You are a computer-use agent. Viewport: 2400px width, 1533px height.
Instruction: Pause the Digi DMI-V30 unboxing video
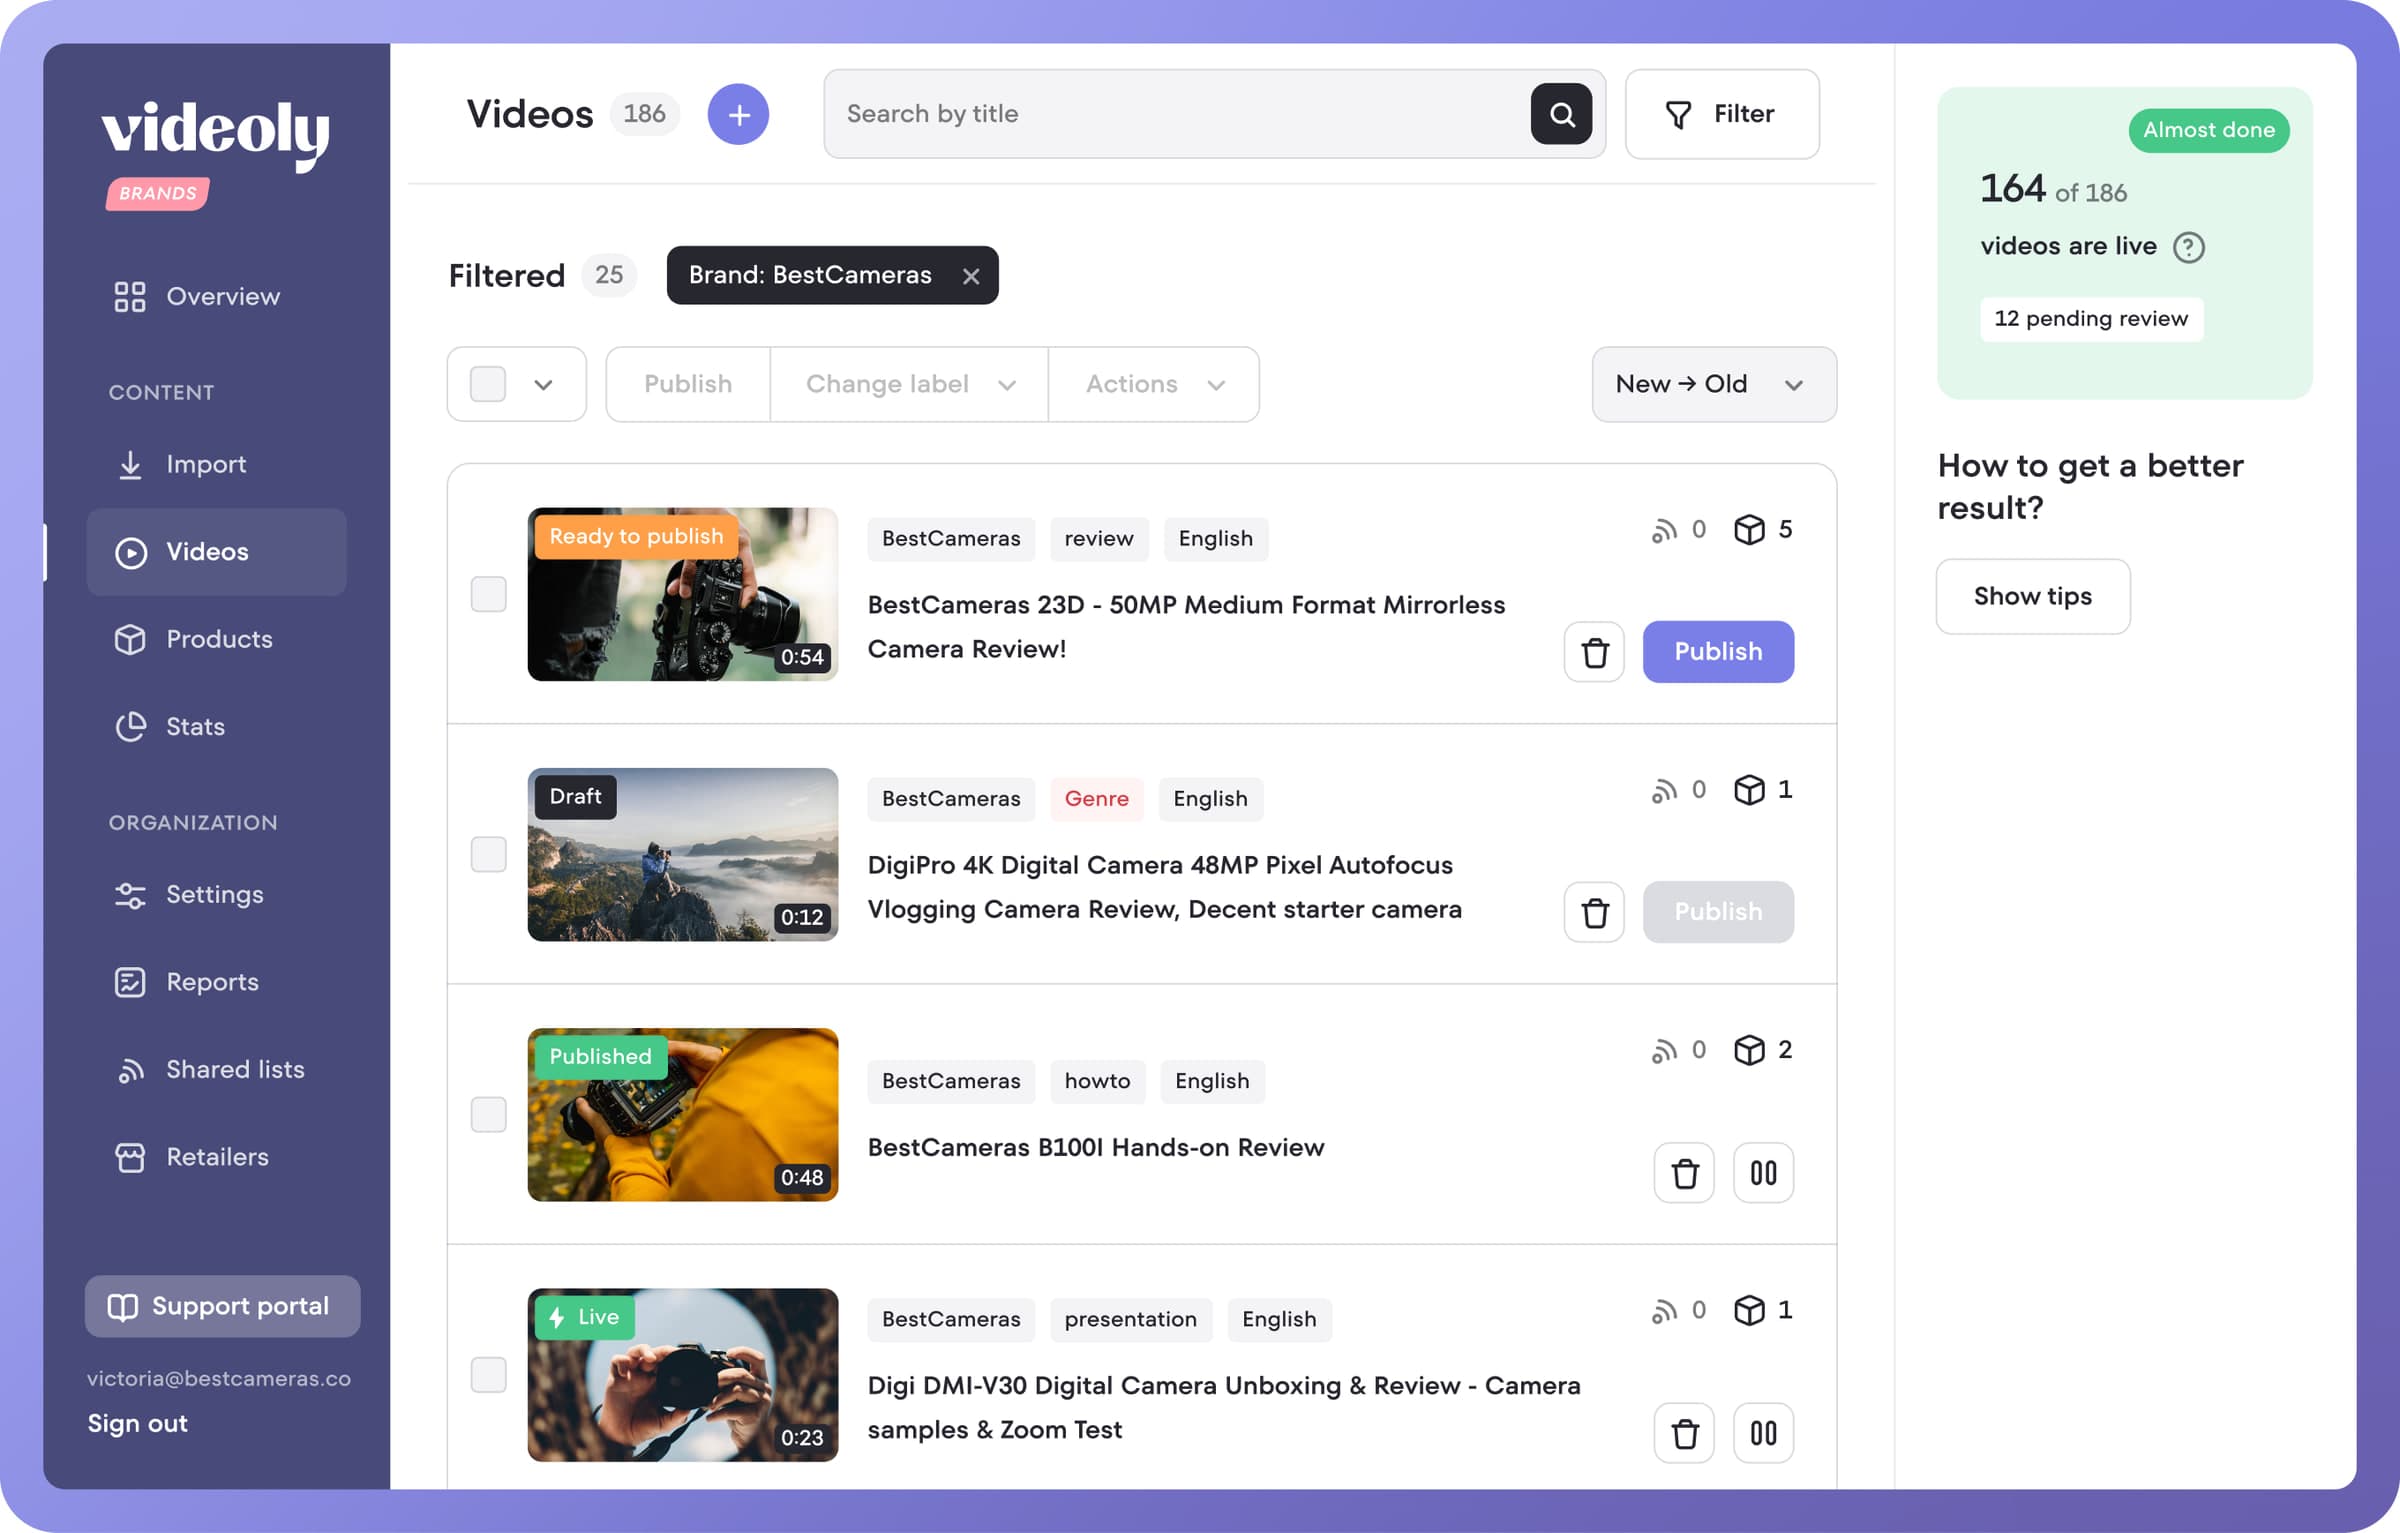(1763, 1433)
